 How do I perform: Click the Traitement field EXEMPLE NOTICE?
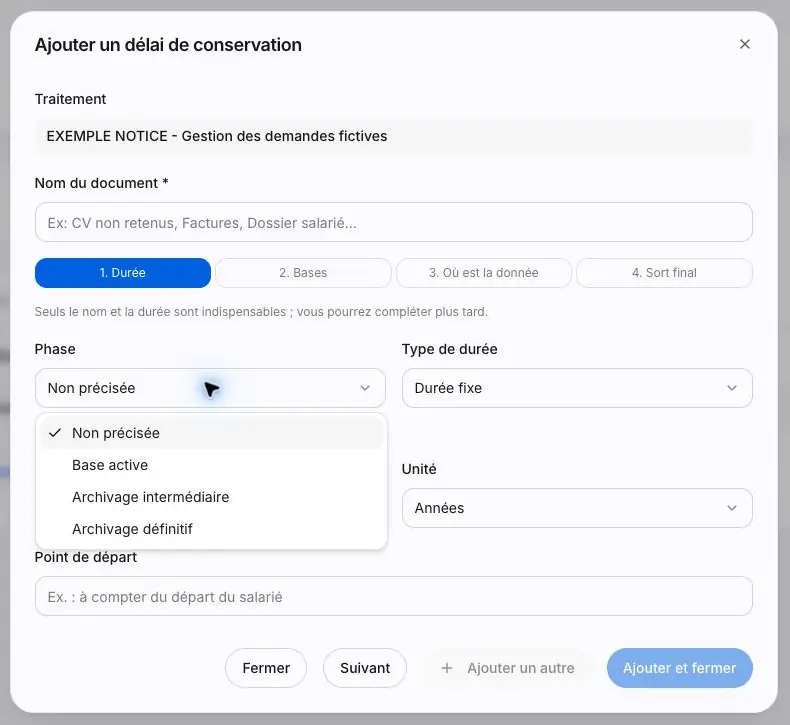[393, 136]
